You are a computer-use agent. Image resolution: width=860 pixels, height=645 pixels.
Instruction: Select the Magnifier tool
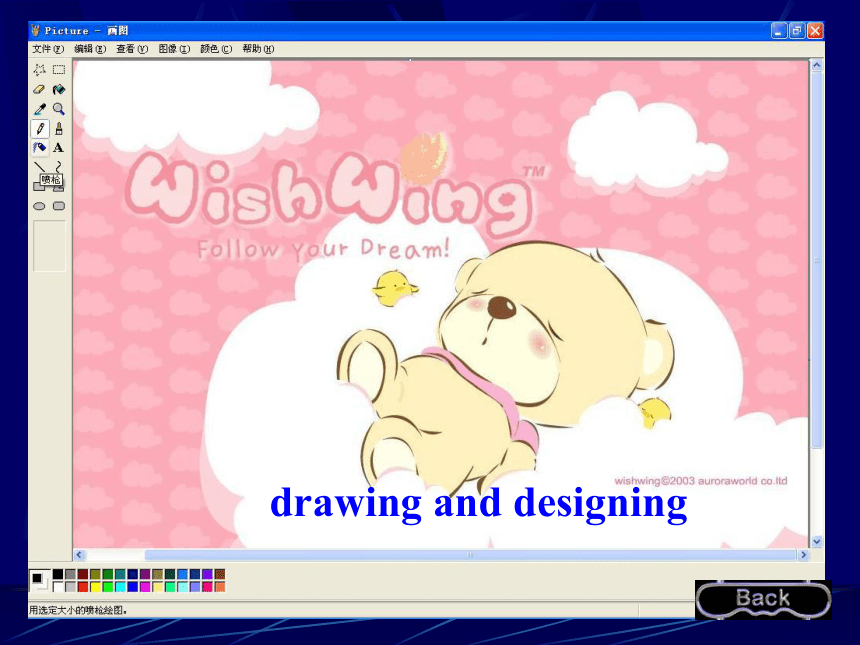pyautogui.click(x=59, y=109)
